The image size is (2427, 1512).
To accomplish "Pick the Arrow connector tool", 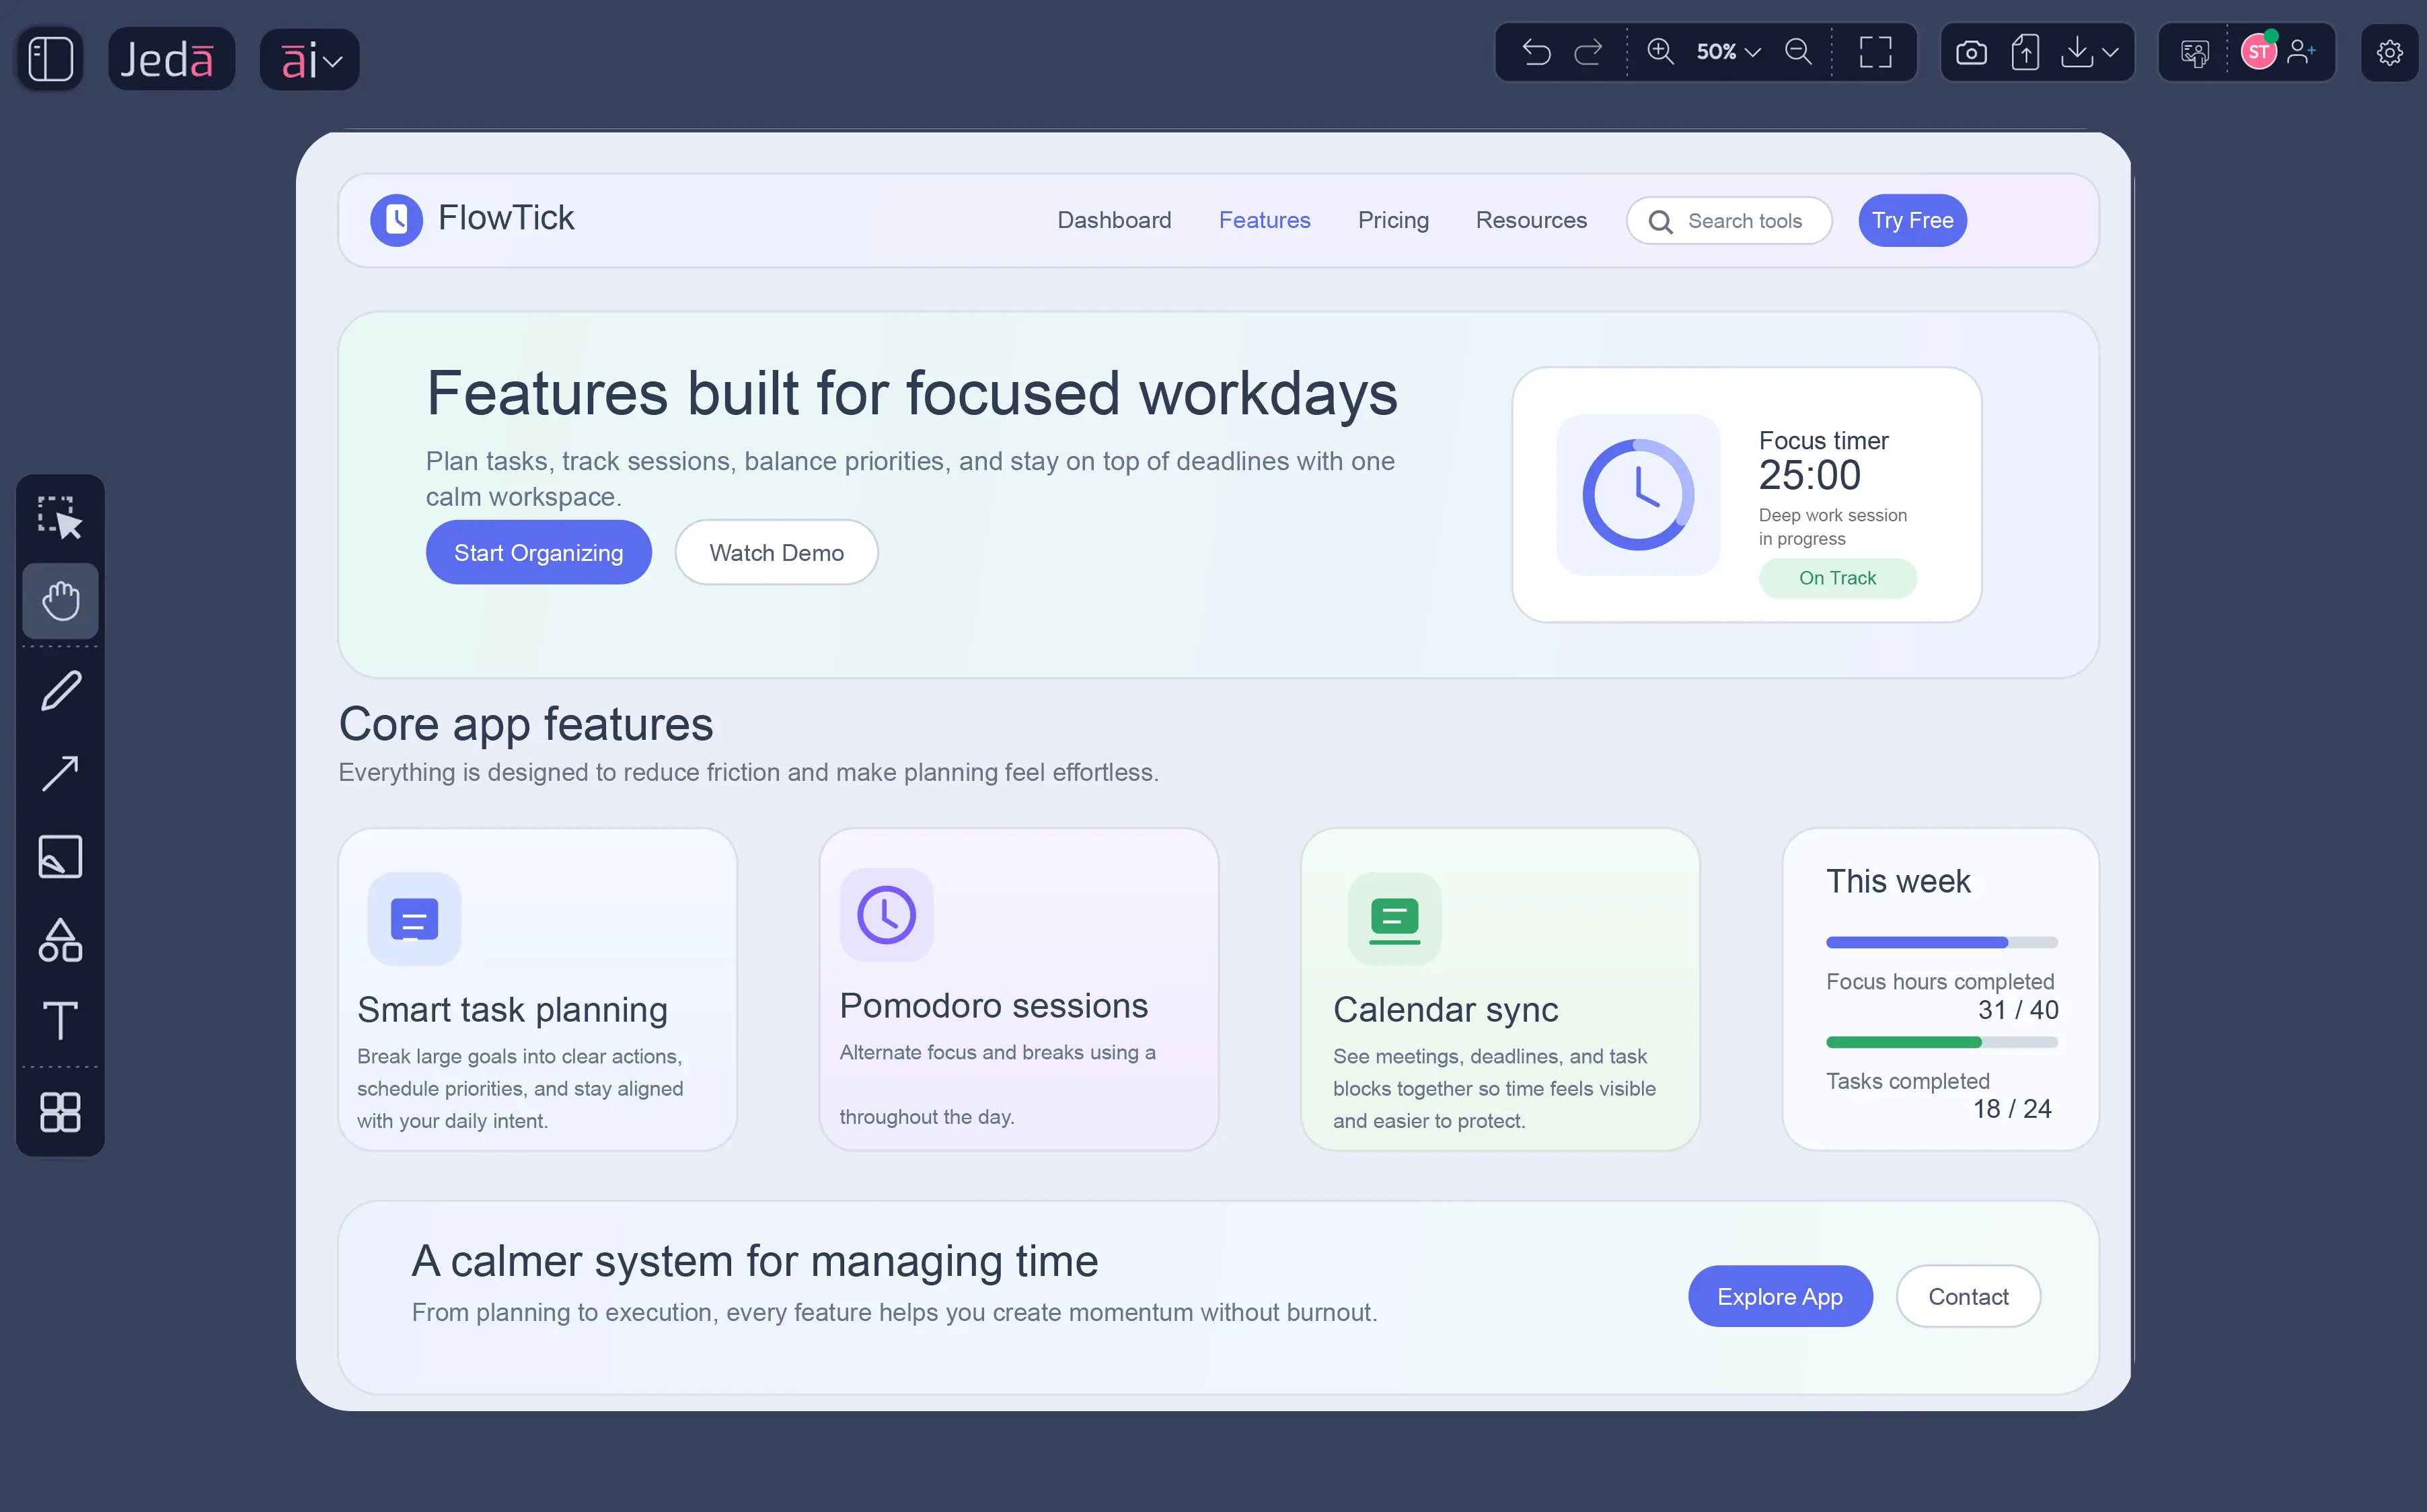I will pos(60,772).
